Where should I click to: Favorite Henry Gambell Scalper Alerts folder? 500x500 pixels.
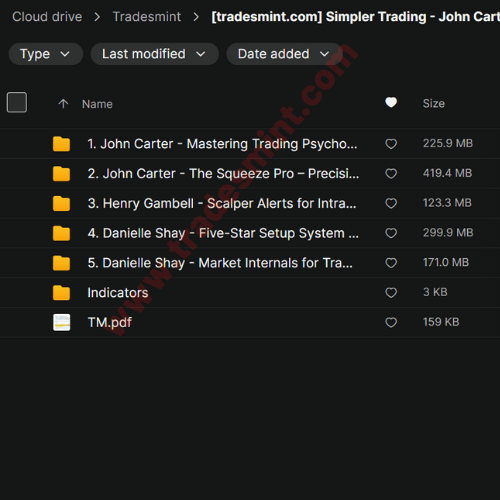tap(391, 203)
